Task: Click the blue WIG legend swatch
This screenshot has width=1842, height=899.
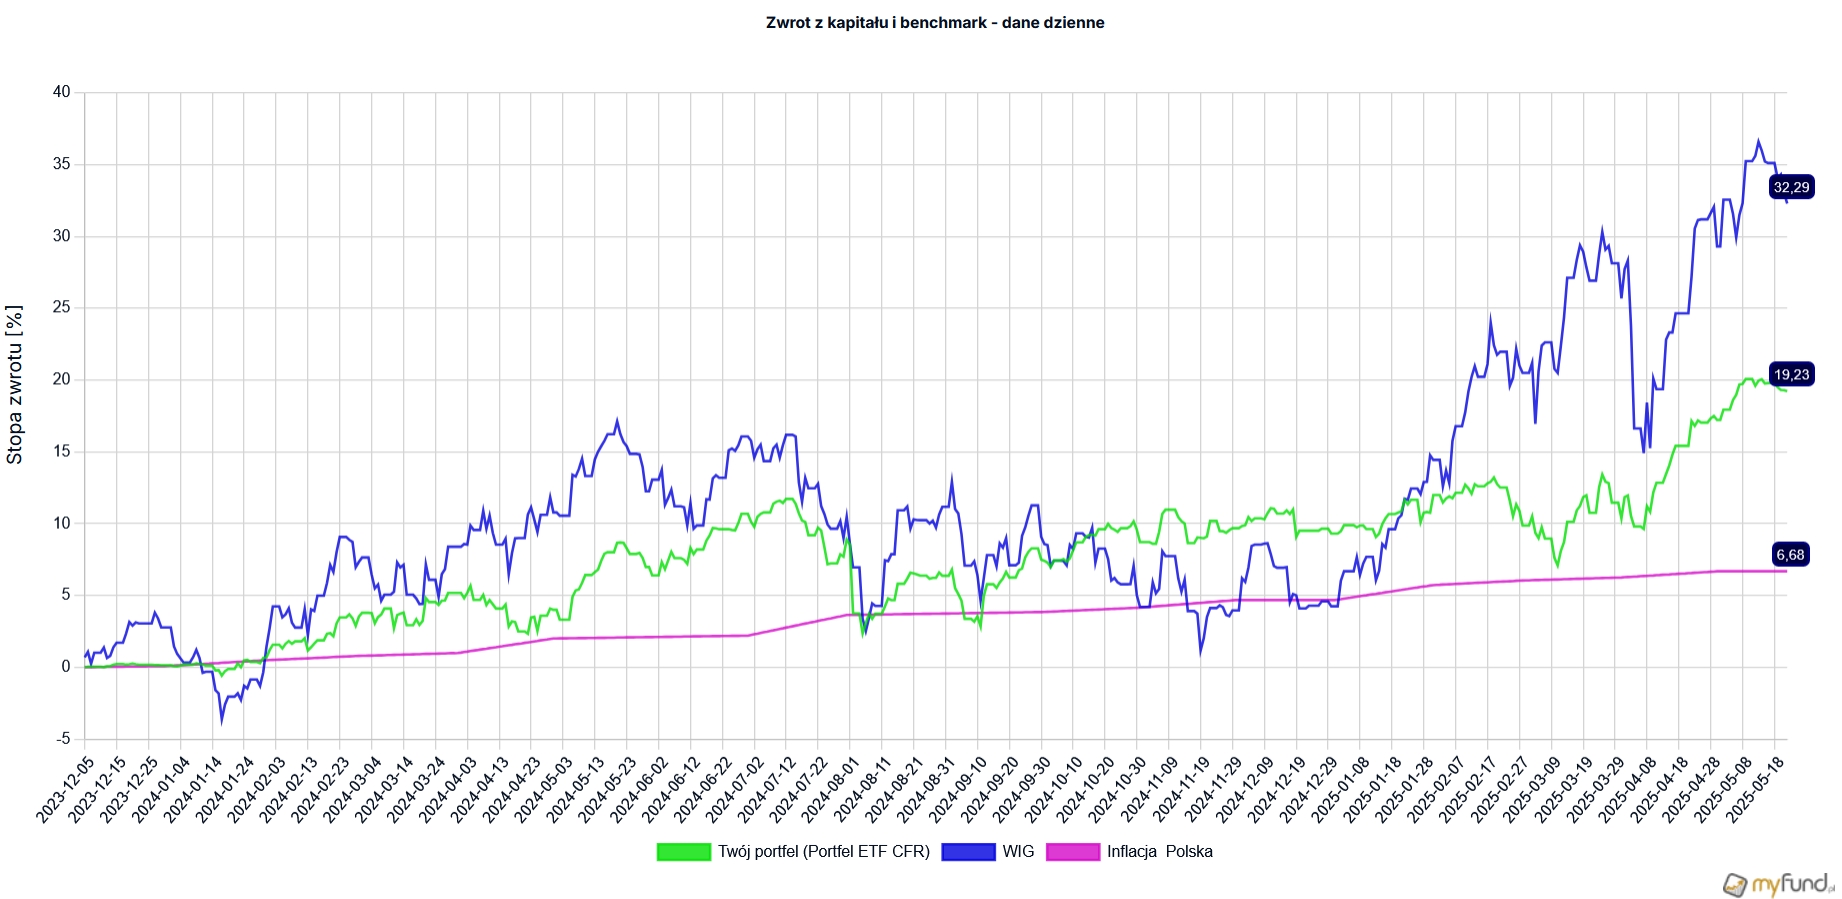Action: coord(968,852)
